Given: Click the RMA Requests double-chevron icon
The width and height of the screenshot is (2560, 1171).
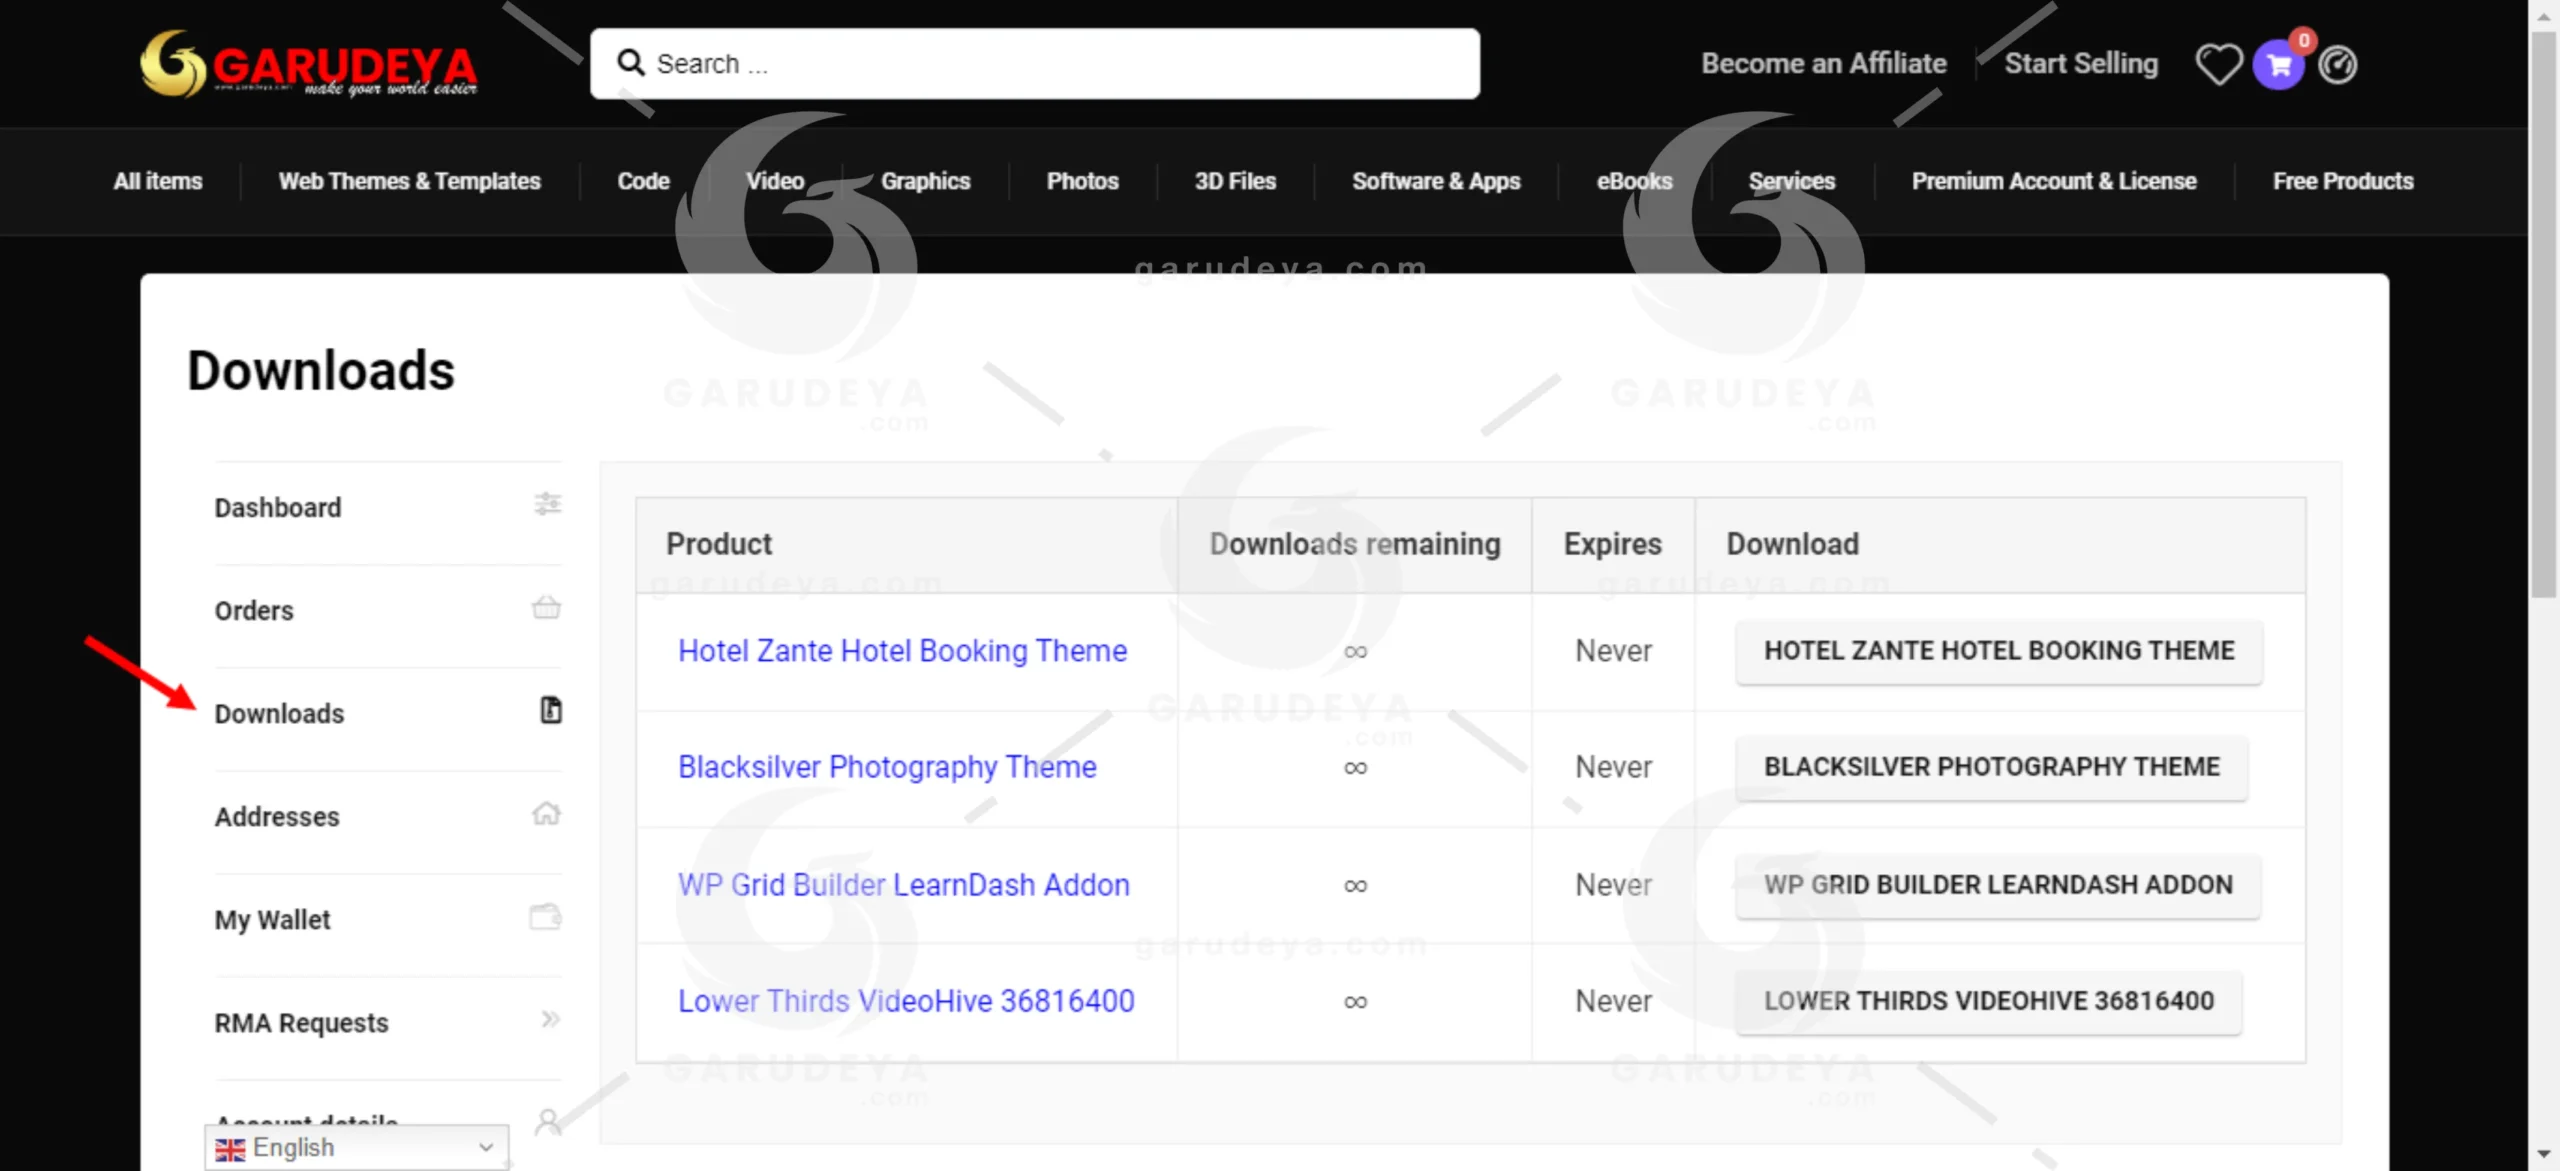Looking at the screenshot, I should 550,1019.
